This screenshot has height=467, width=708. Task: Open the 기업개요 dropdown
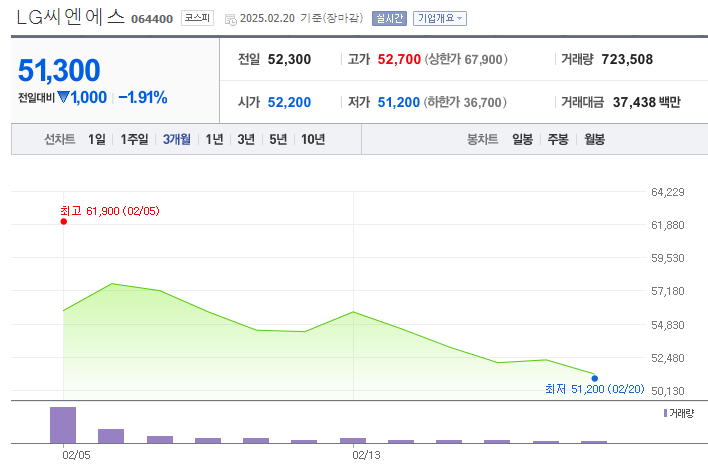pos(440,19)
